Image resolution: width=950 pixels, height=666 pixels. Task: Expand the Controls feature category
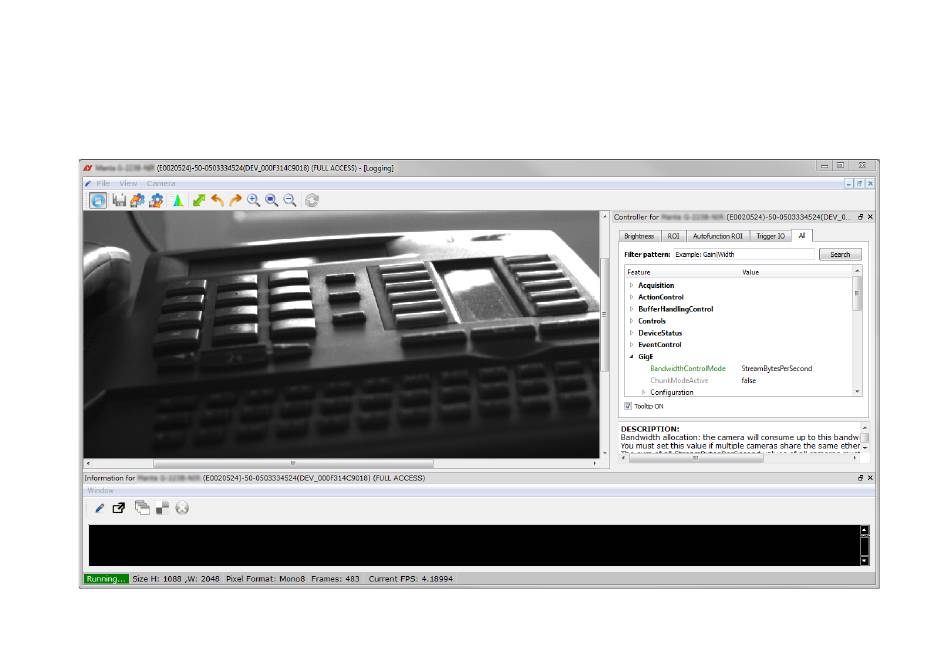[631, 321]
